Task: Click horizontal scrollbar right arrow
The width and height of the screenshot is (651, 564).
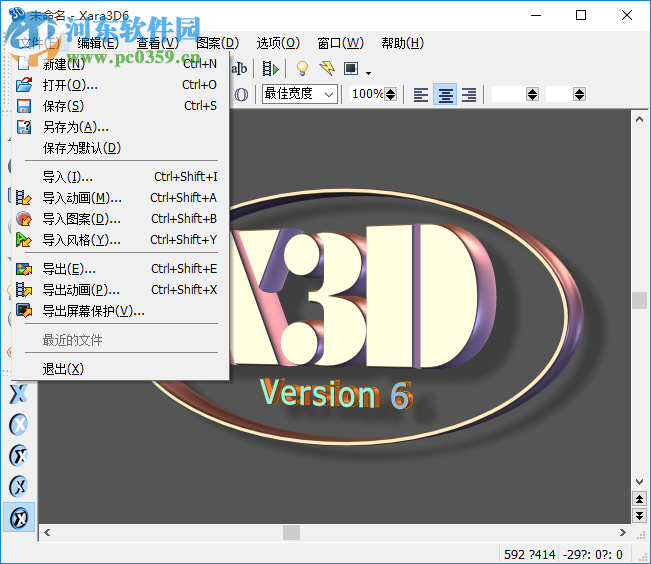Action: [x=622, y=532]
